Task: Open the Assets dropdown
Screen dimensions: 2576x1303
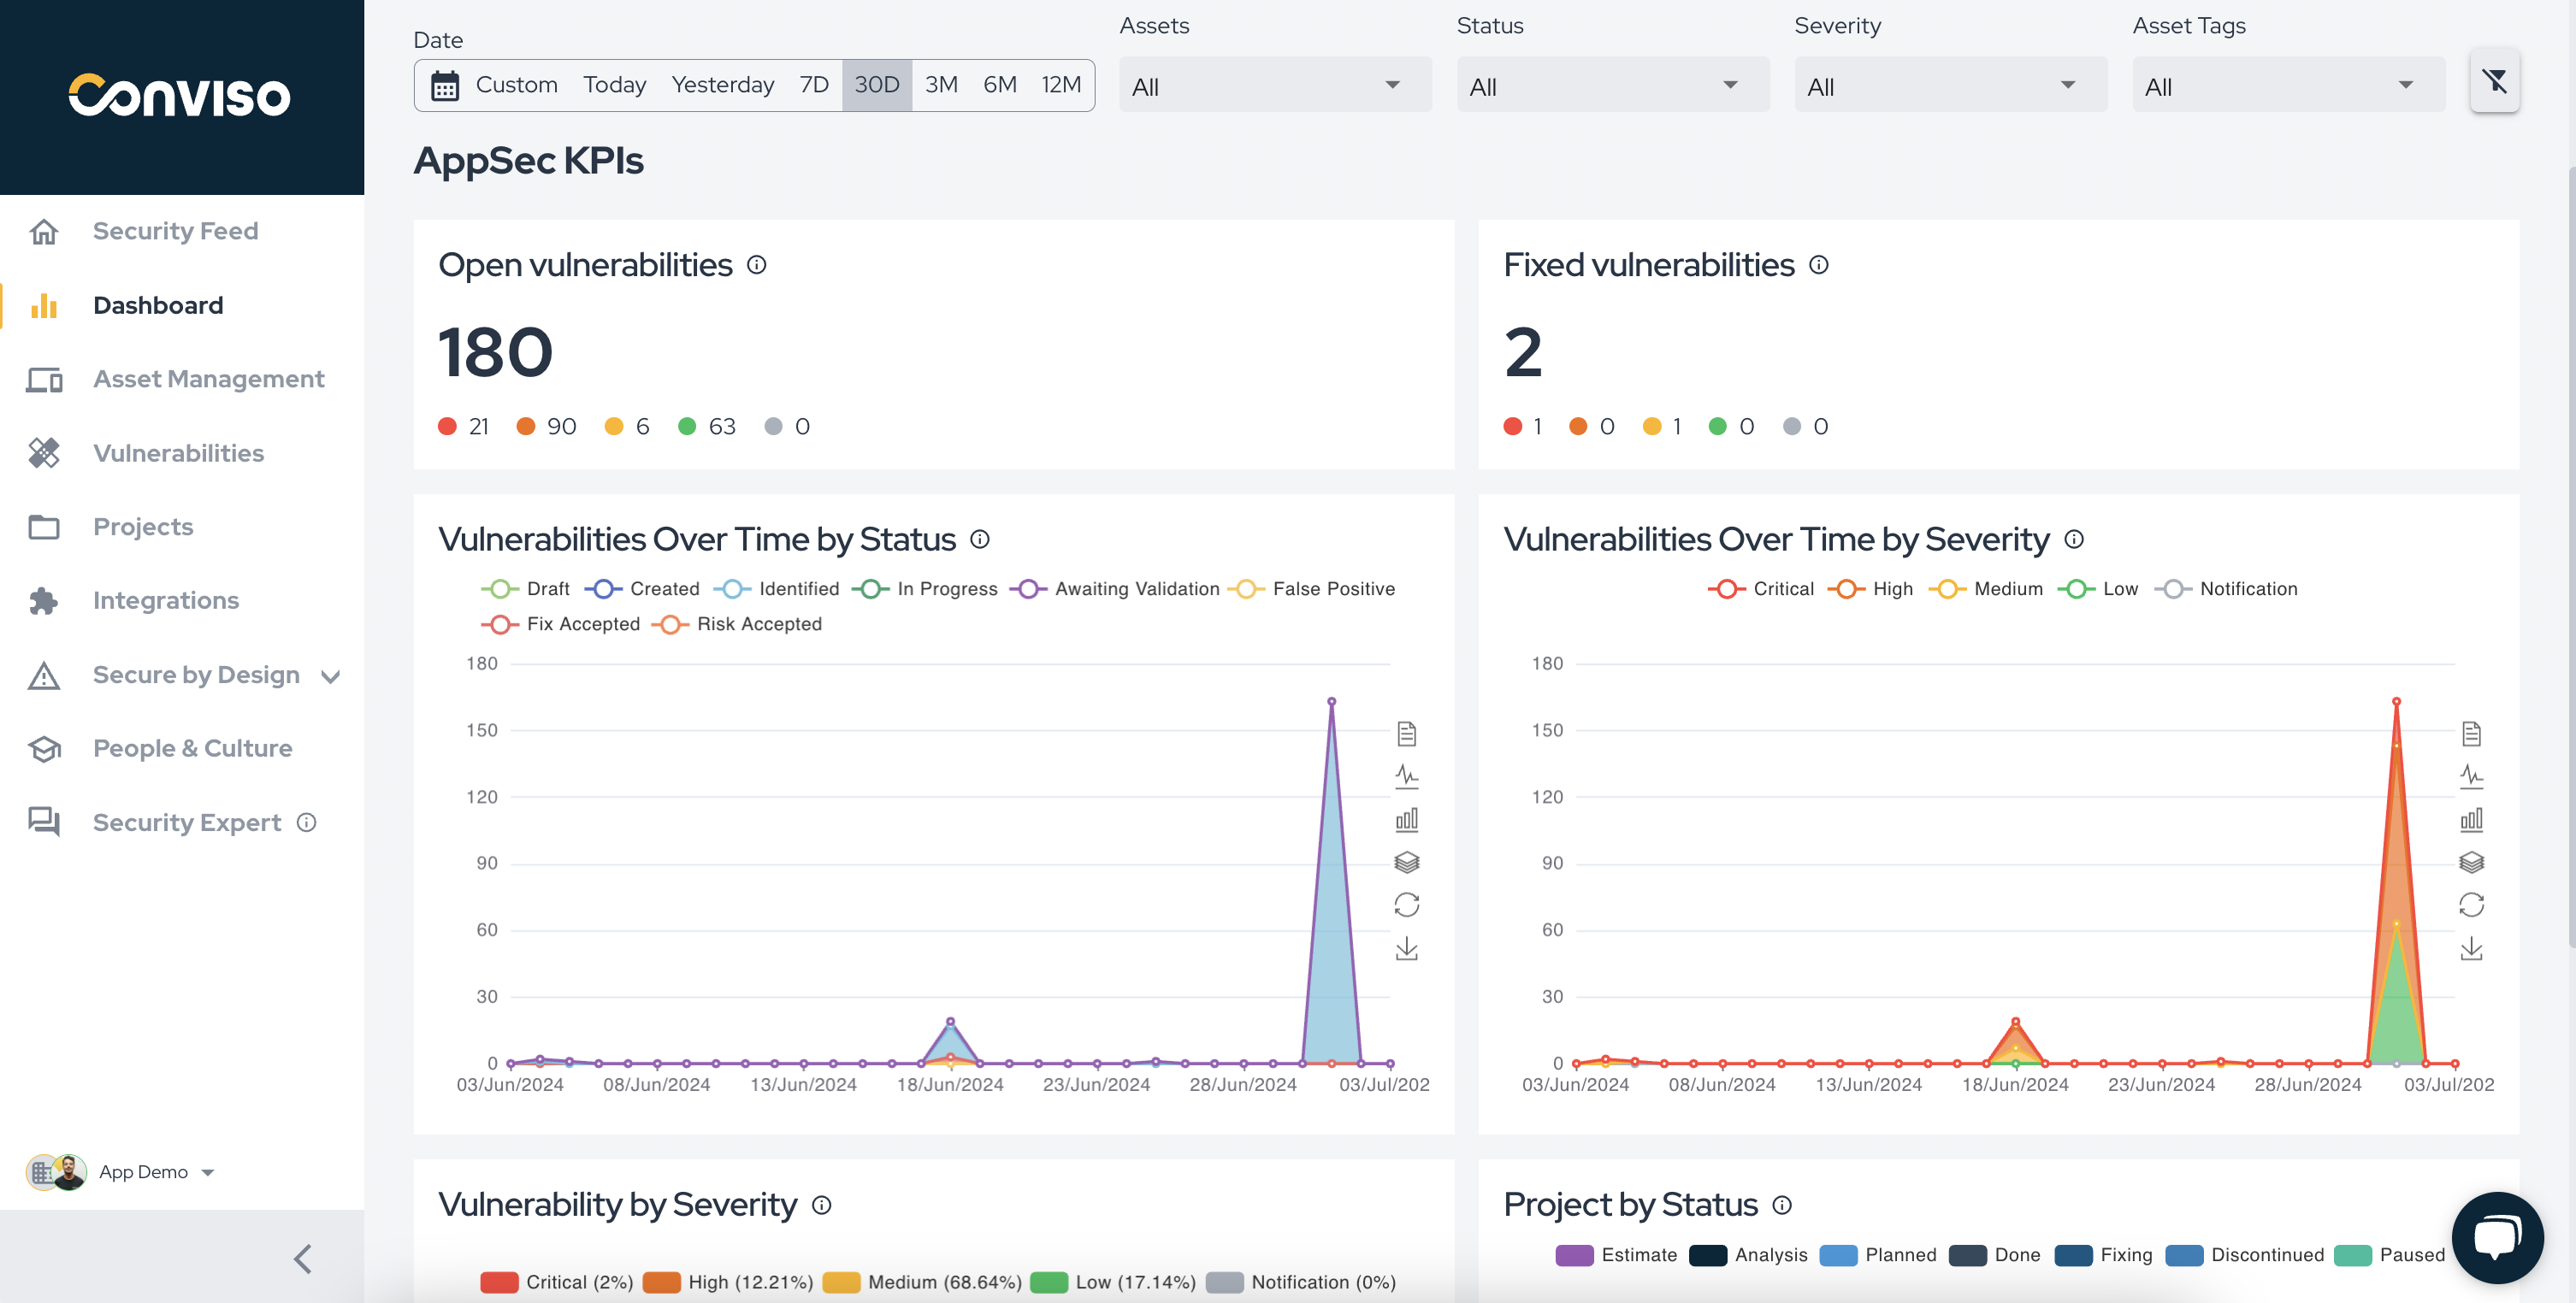Action: click(x=1275, y=85)
